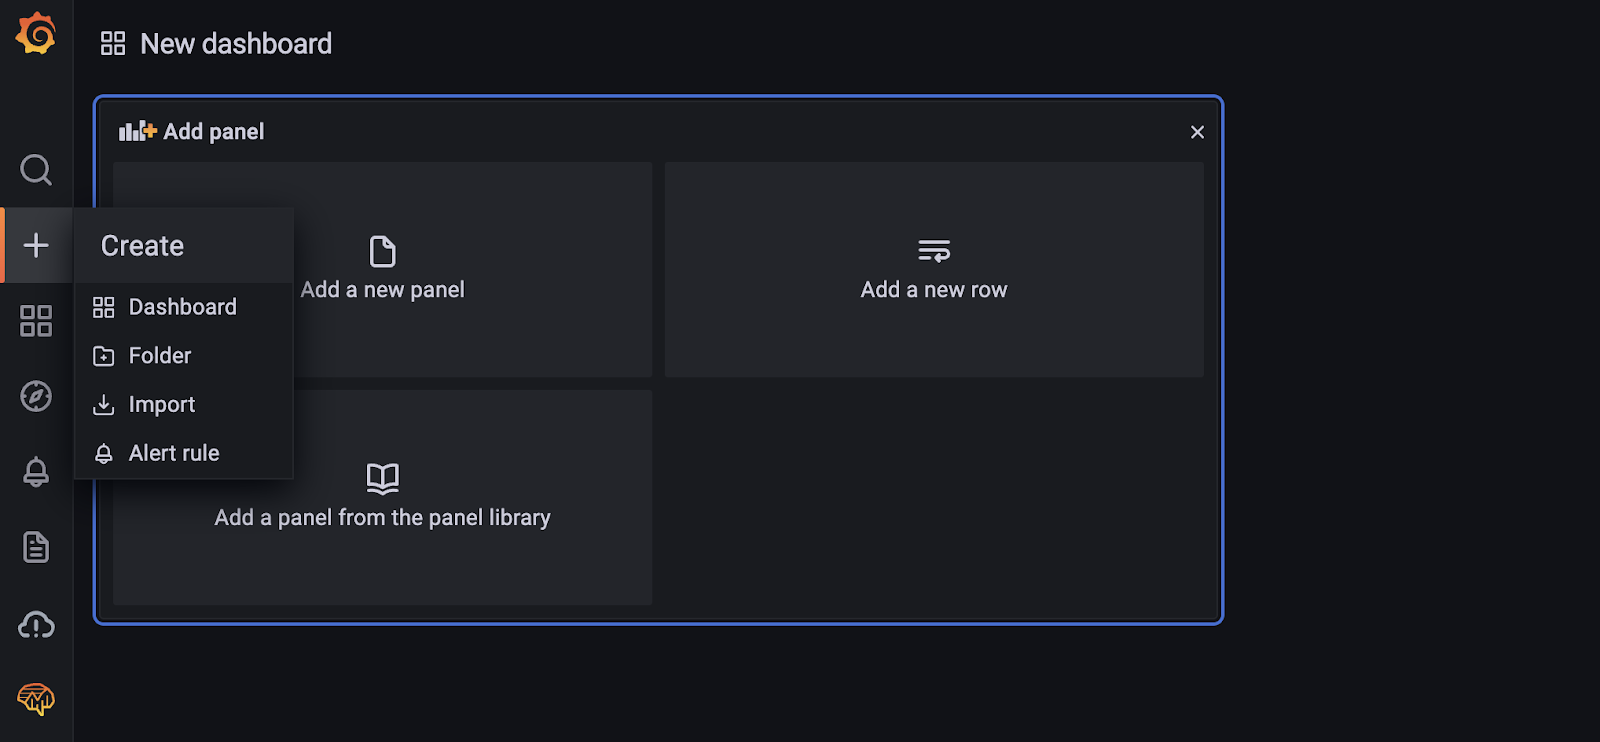Image resolution: width=1600 pixels, height=742 pixels.
Task: Select Dashboard from the Create menu
Action: tap(182, 307)
